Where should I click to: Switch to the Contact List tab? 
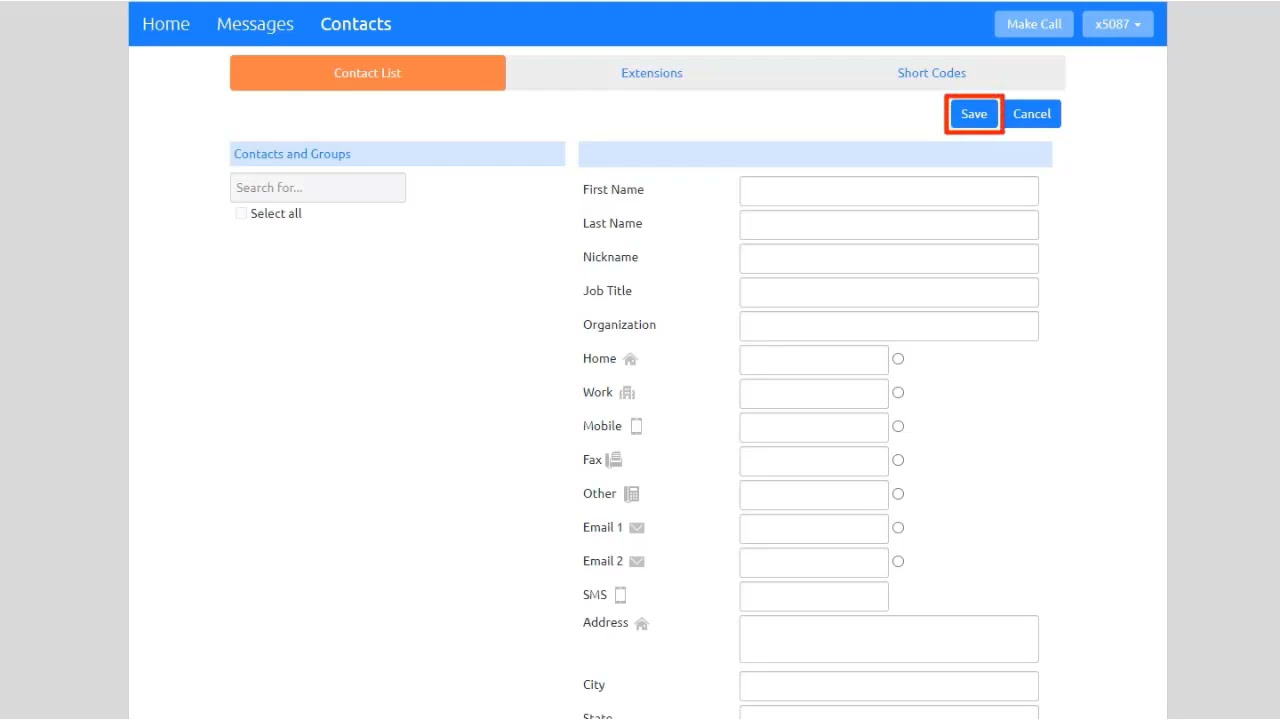[368, 73]
